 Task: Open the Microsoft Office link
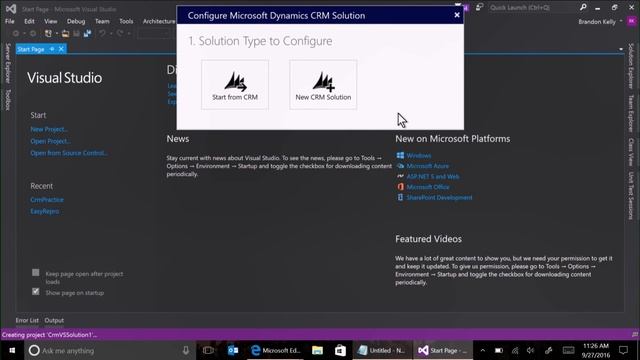click(428, 187)
